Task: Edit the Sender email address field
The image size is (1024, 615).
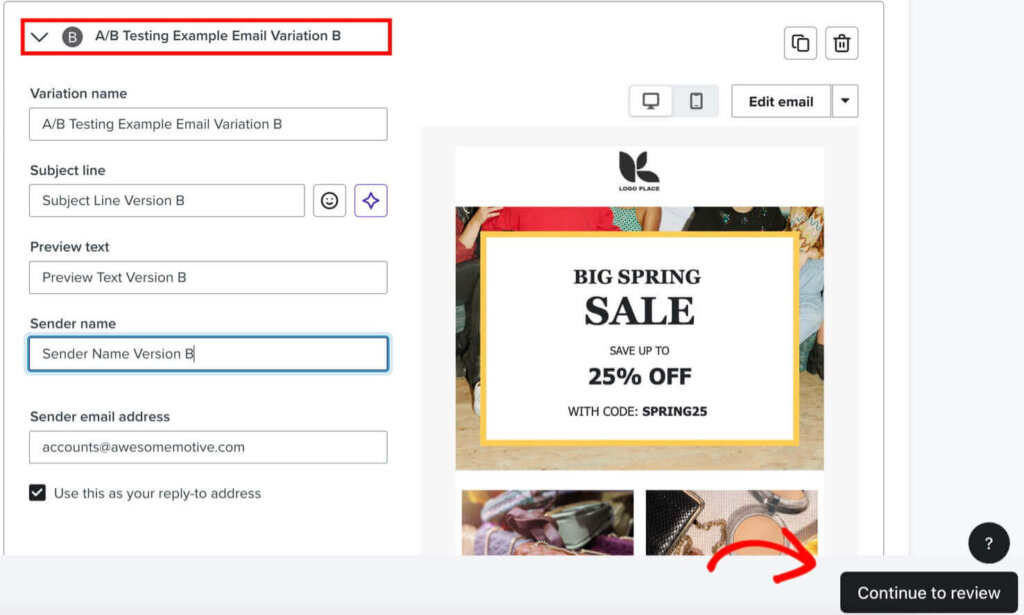Action: 208,447
